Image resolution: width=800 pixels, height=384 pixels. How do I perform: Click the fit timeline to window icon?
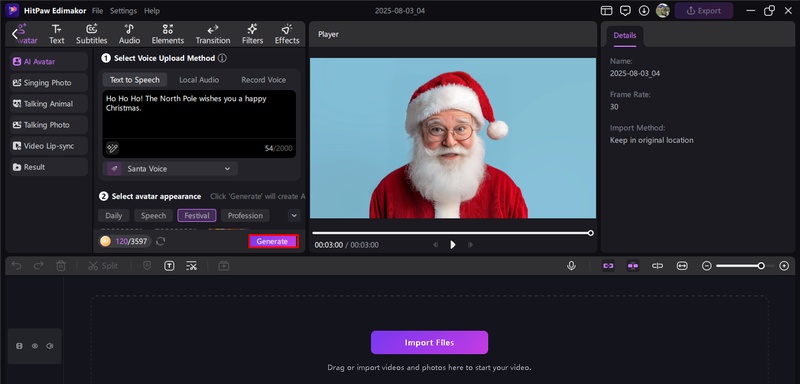[x=682, y=266]
